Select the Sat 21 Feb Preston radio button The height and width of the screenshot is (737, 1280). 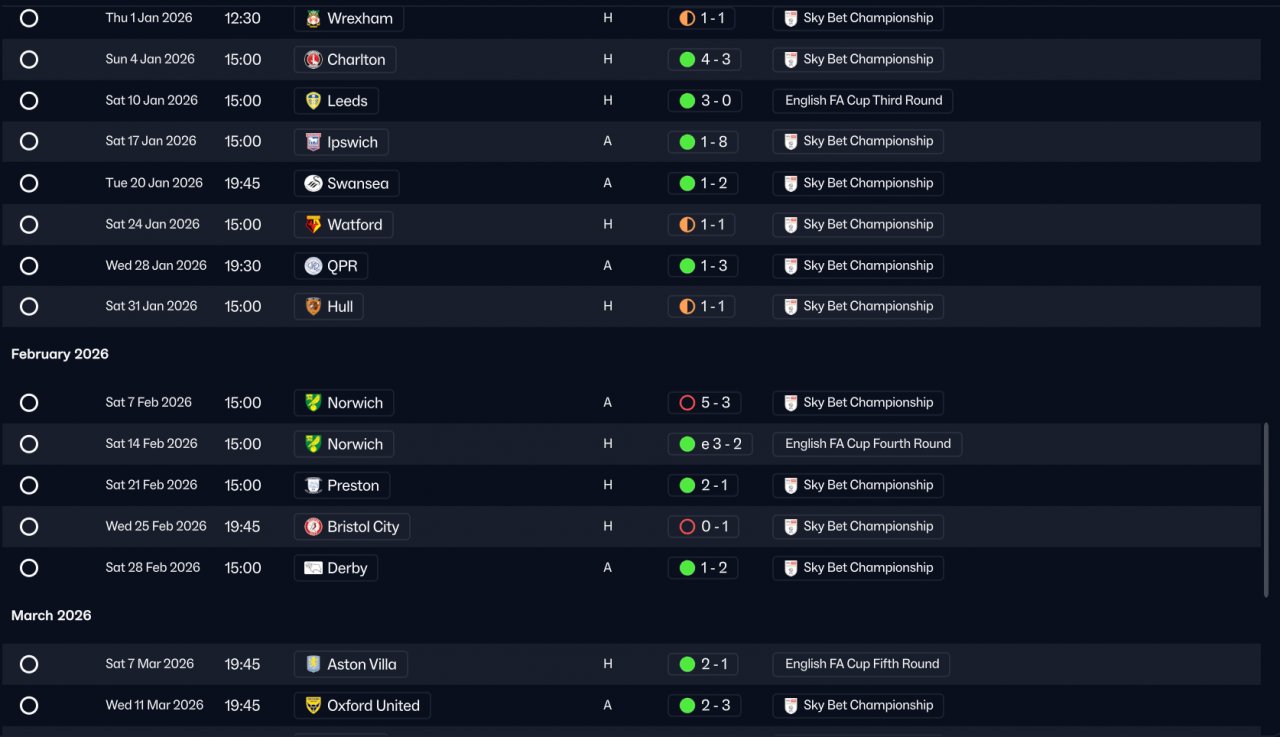[29, 485]
